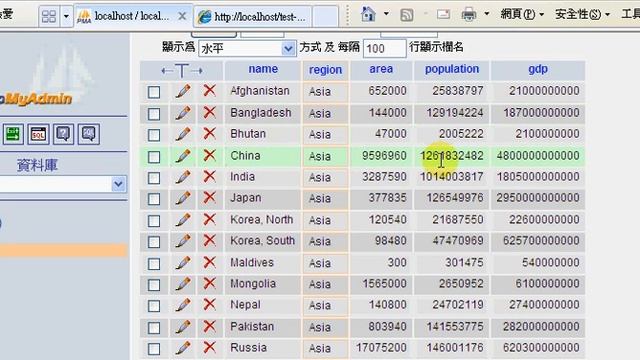Screen dimensions: 640x360
Task: Expand the Quick Tabs dropdown arrow
Action: [x=66, y=16]
